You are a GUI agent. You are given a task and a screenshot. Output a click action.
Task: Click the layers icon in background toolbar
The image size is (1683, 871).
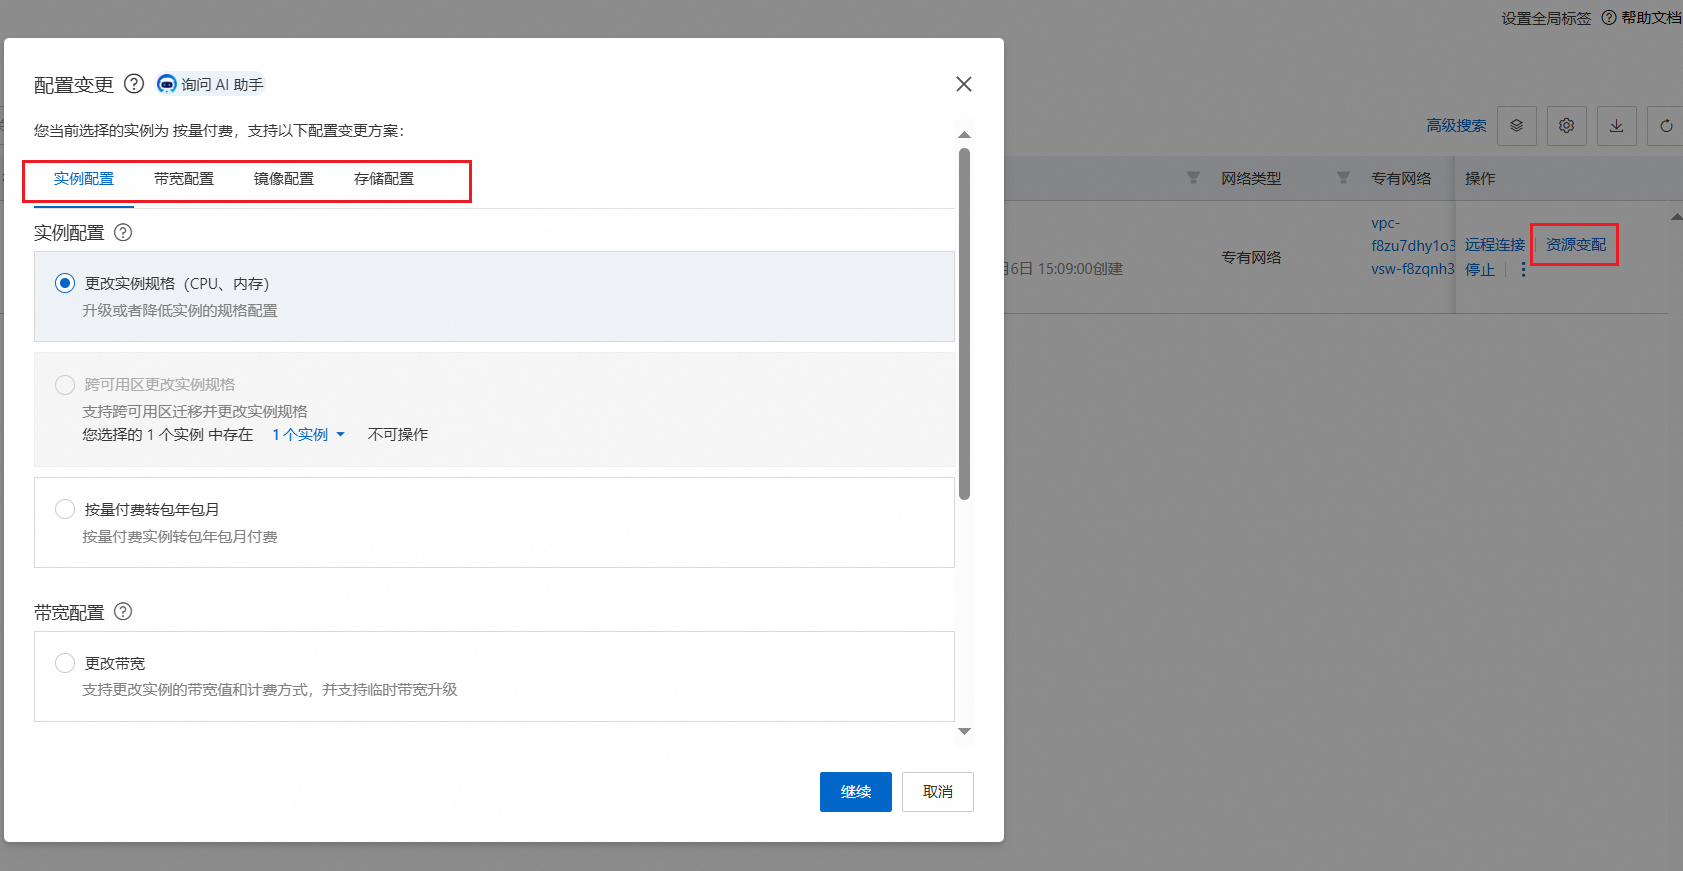1517,126
